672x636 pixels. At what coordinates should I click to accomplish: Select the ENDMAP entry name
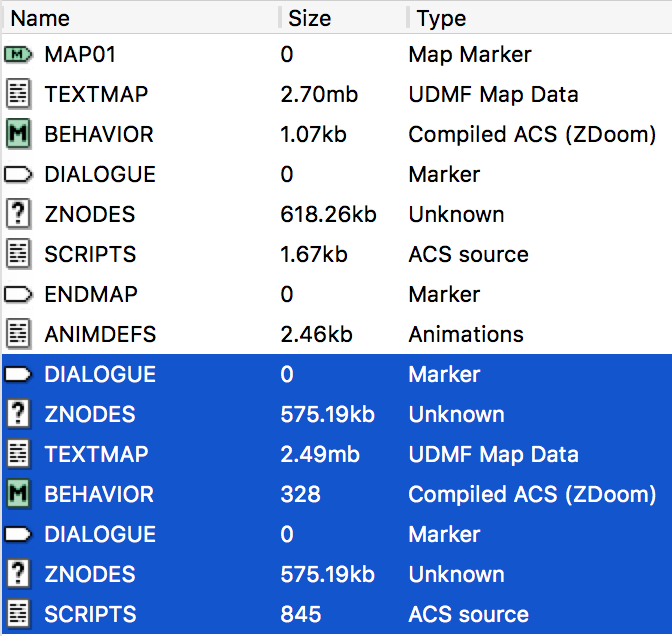91,294
